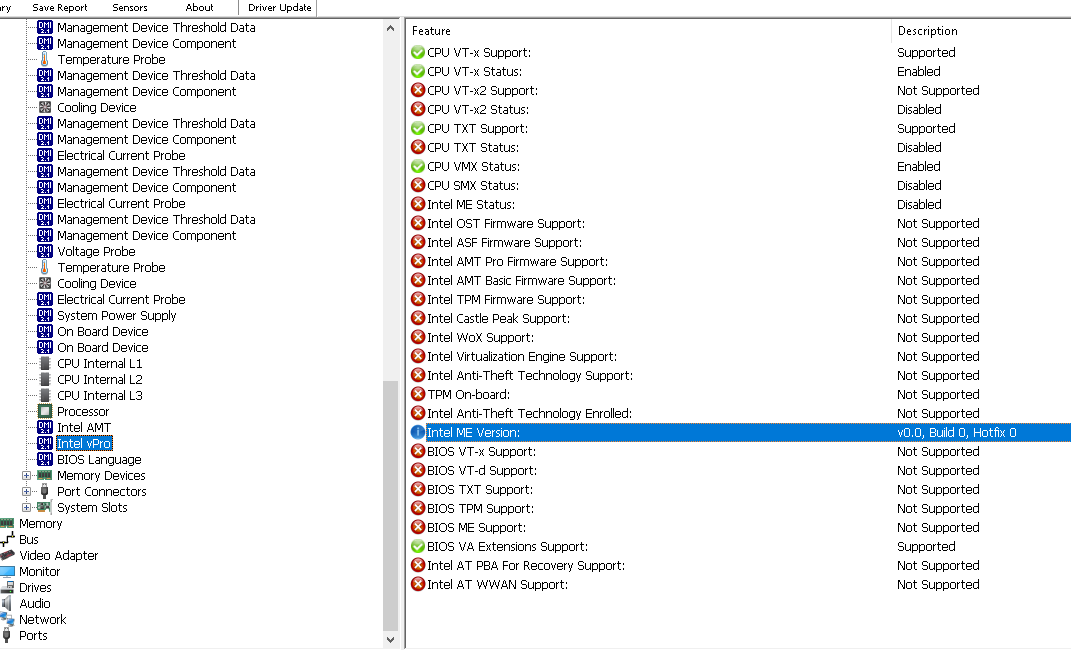Click the CPU Internal L1 chip icon
This screenshot has height=650, width=1071.
coord(45,363)
